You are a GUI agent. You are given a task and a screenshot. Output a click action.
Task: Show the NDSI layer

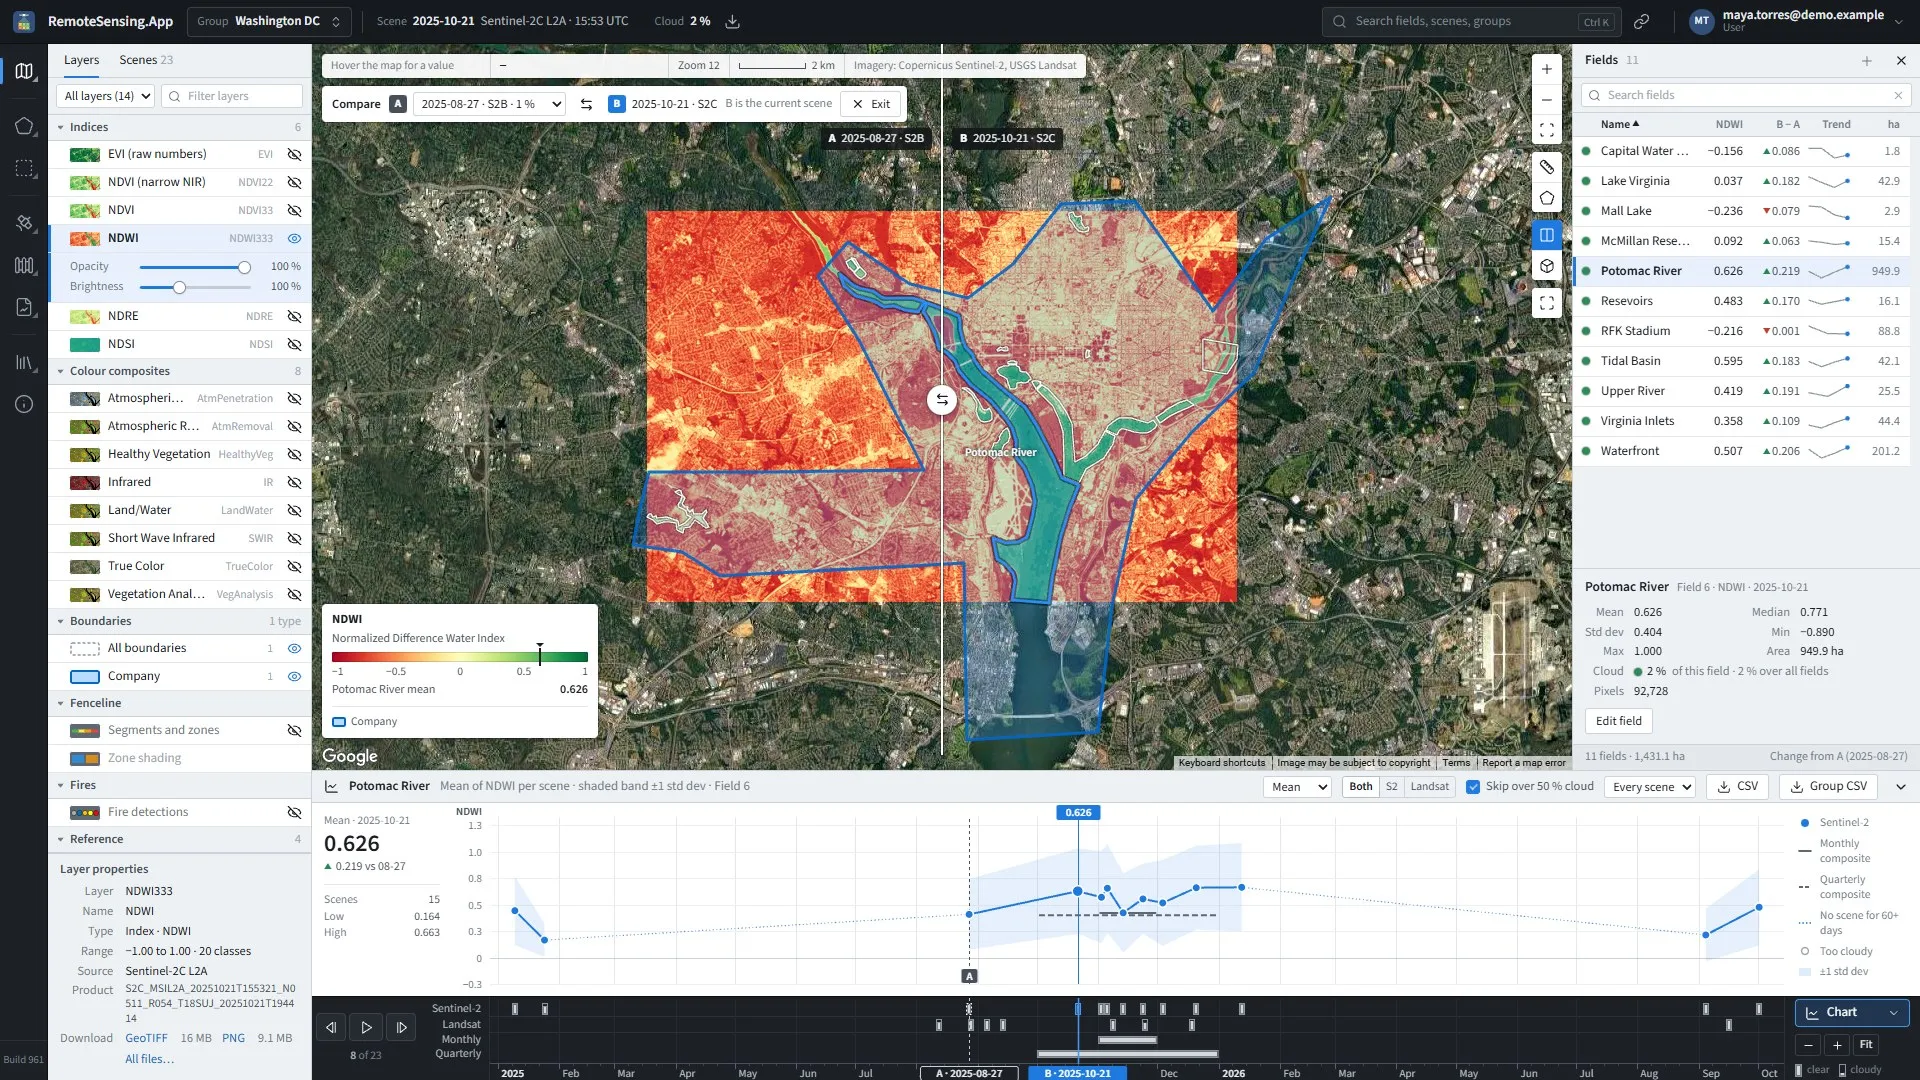pos(294,345)
